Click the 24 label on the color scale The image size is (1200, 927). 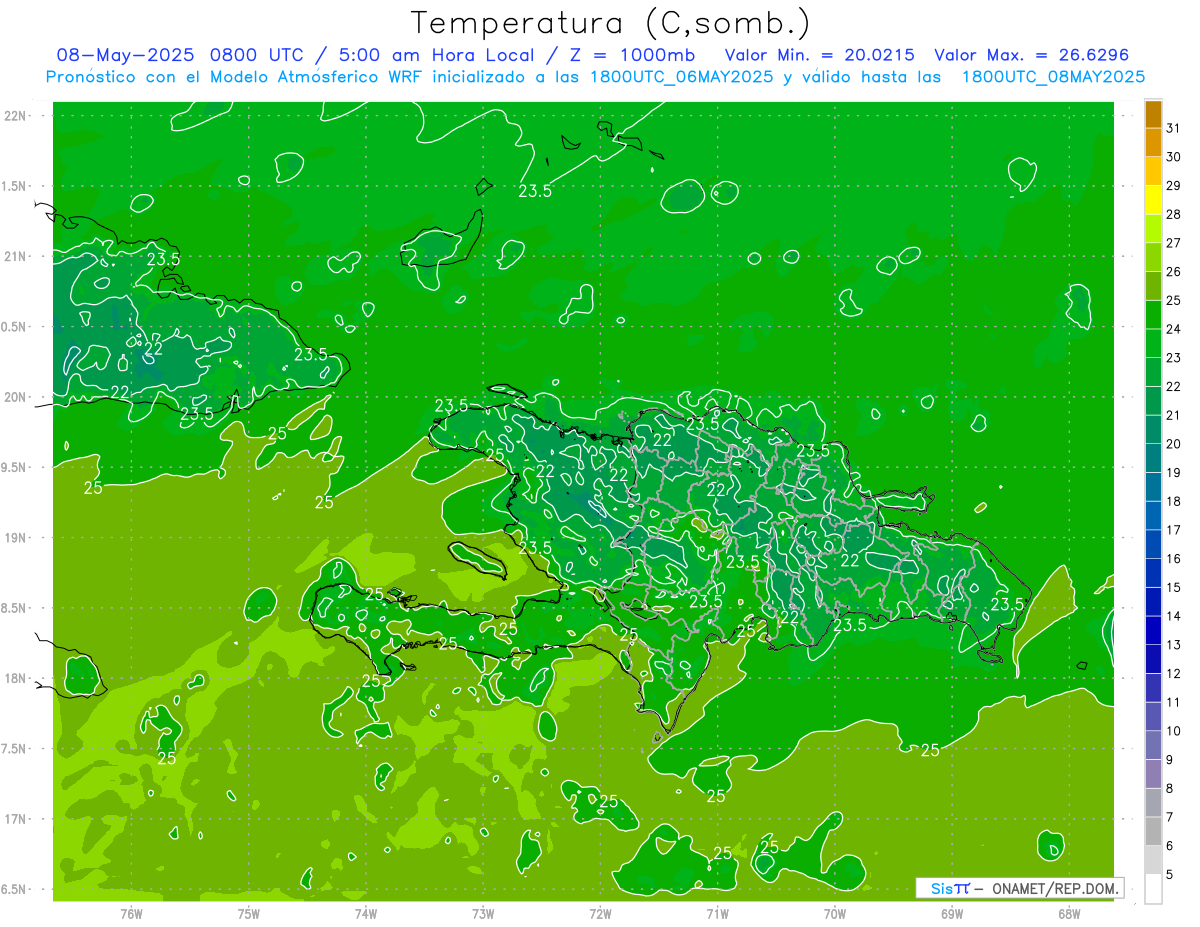pyautogui.click(x=1173, y=329)
